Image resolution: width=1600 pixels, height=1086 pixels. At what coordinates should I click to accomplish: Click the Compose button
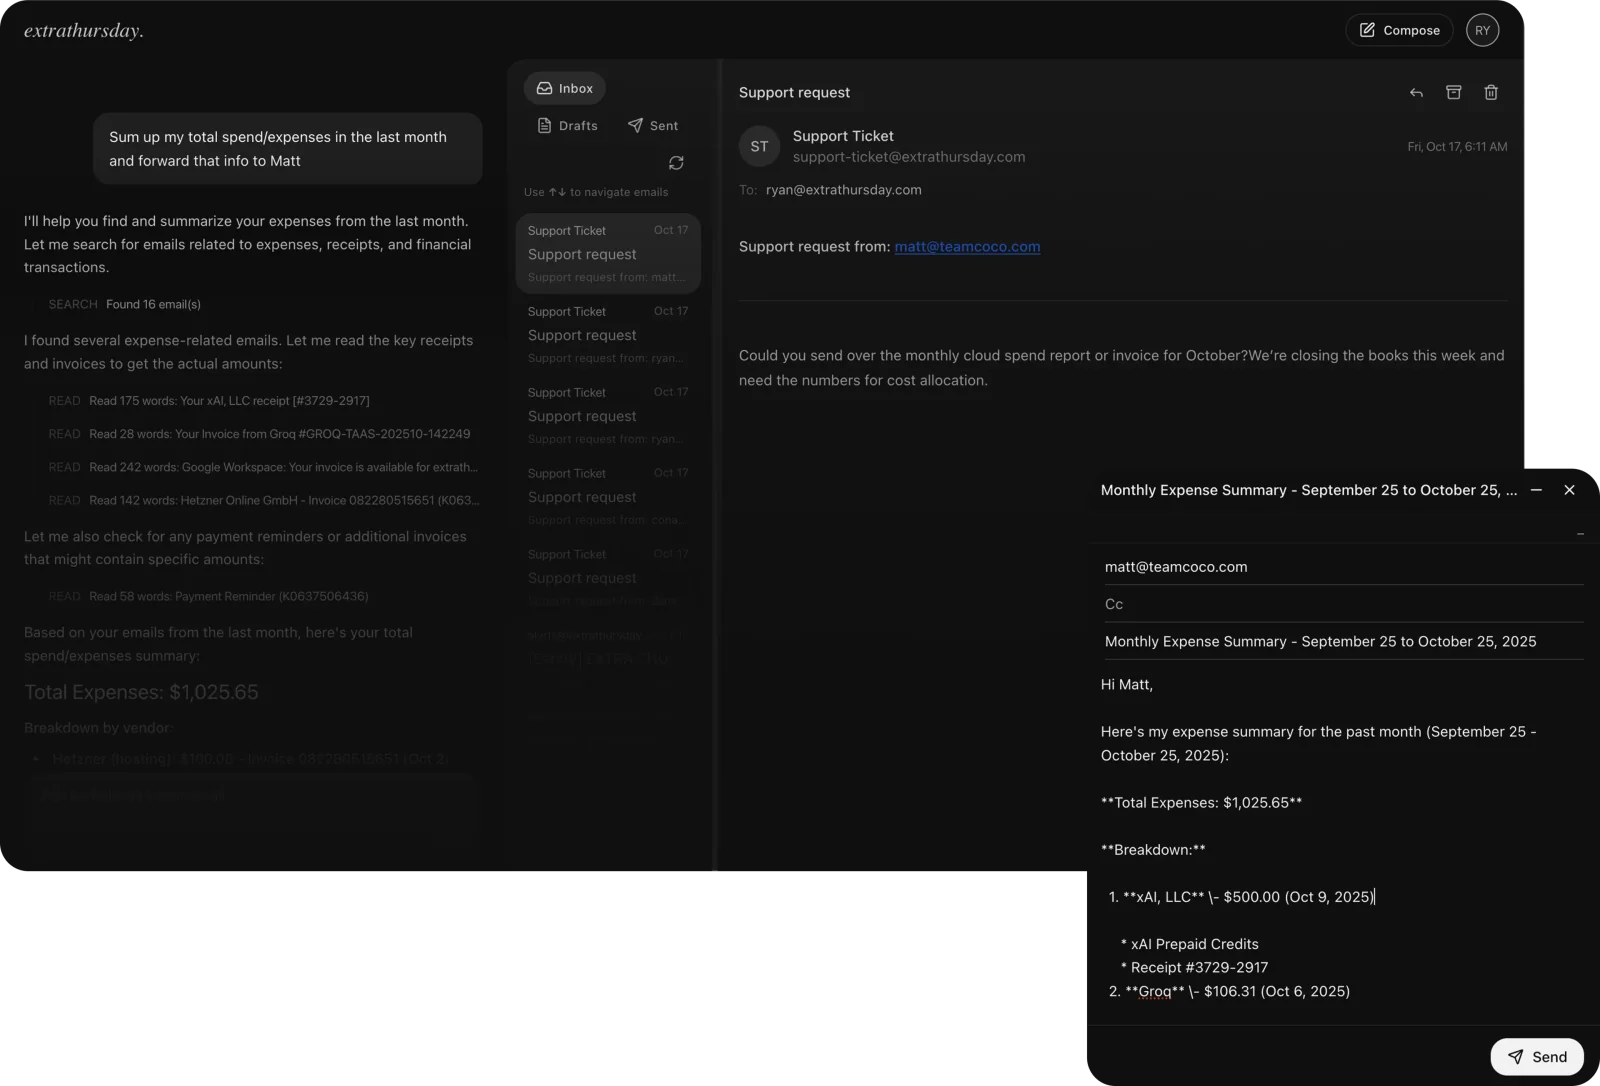pos(1399,30)
